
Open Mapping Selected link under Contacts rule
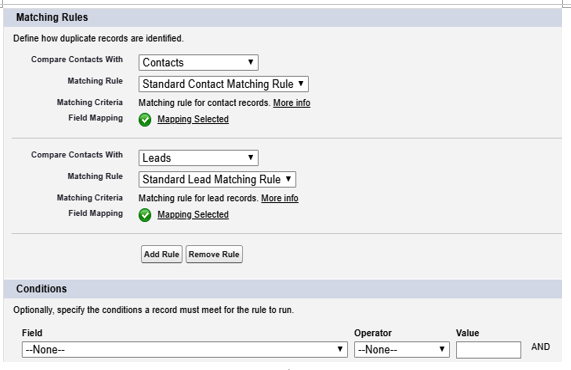pos(193,119)
